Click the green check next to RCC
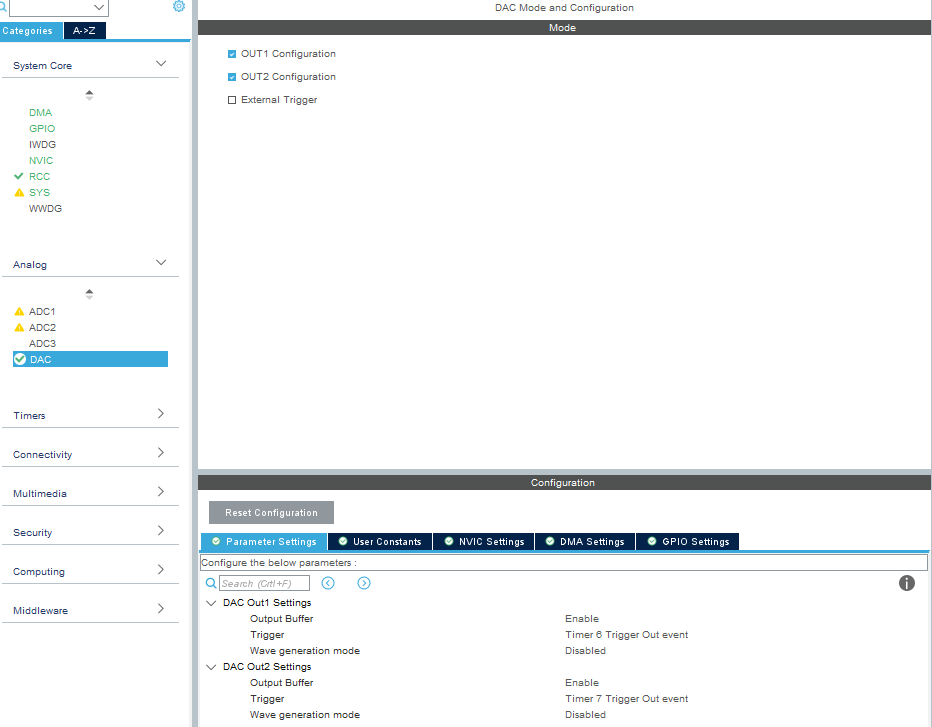Screen dimensions: 932x727 click(19, 177)
